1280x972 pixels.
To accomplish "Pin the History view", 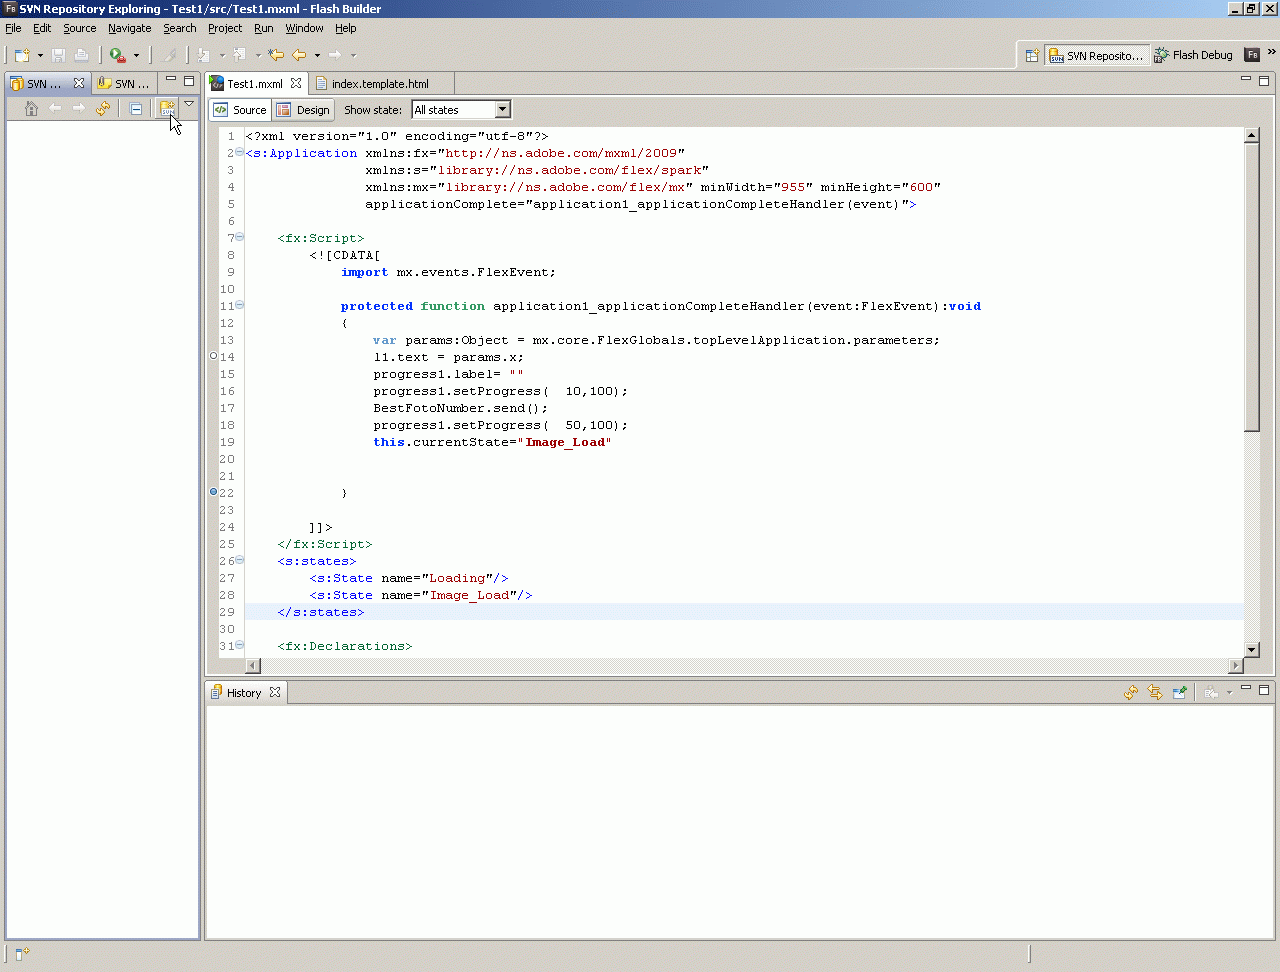I will (x=1180, y=692).
